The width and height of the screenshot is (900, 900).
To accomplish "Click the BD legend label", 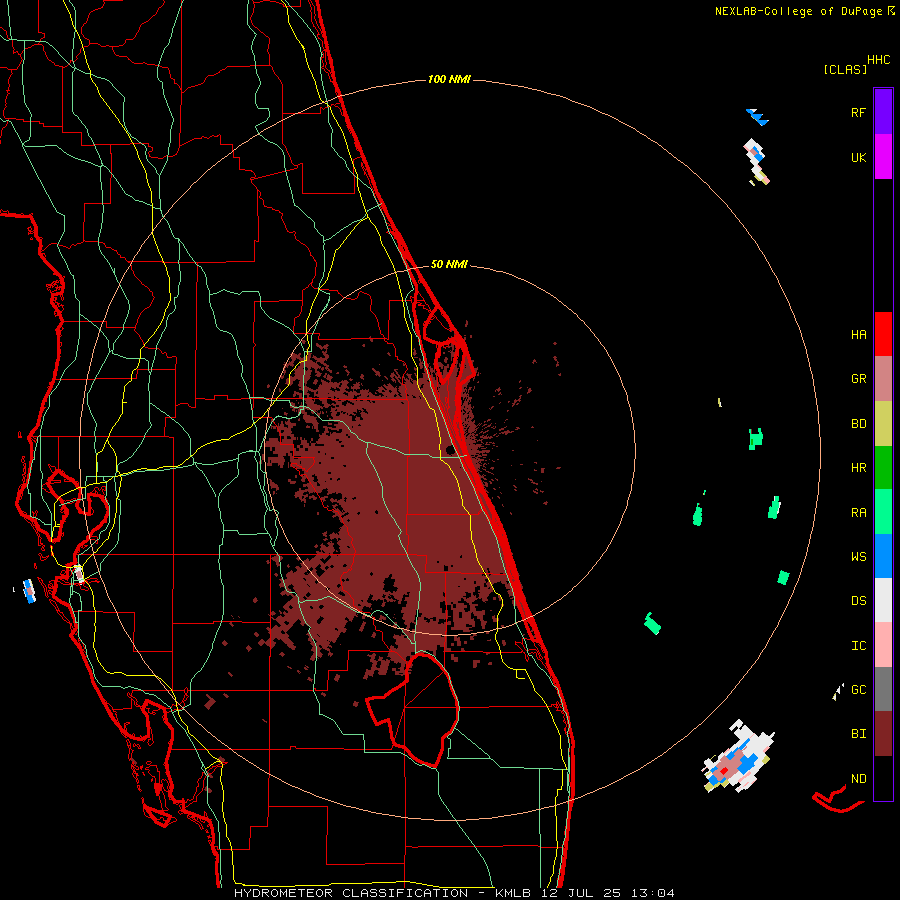I will 858,424.
